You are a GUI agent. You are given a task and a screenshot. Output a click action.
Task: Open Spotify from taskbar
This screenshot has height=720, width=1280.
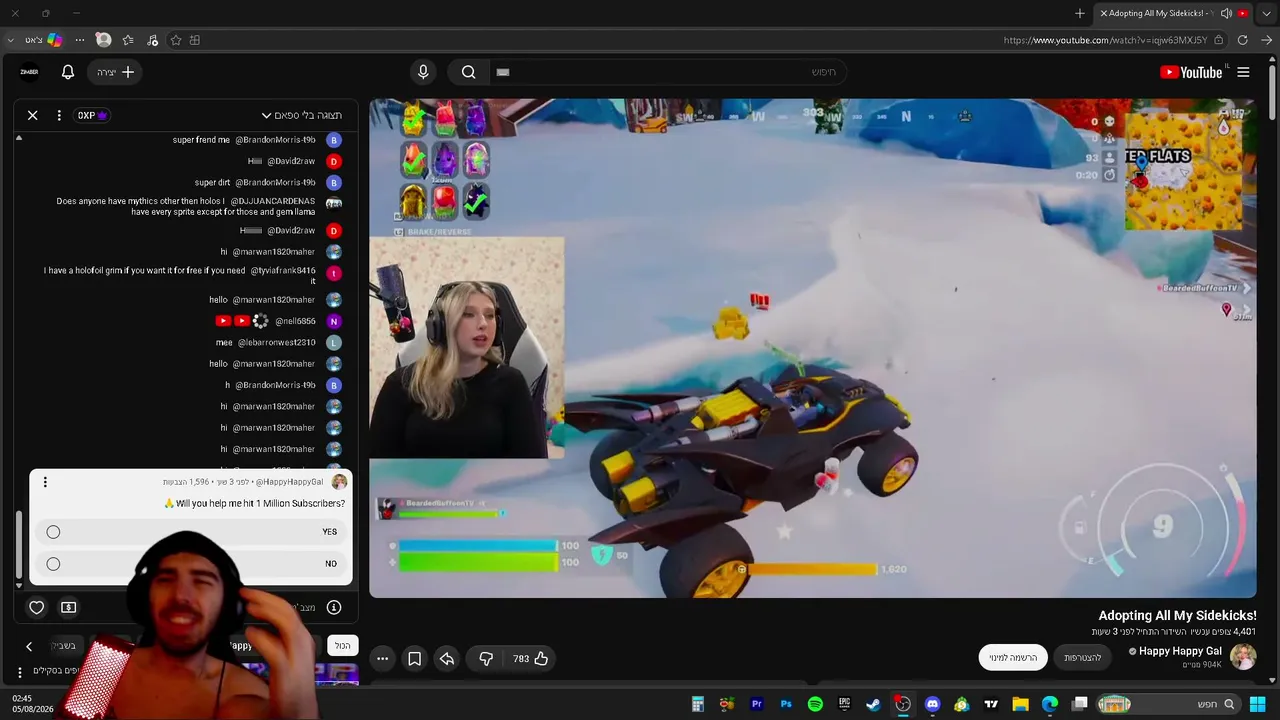(x=815, y=704)
